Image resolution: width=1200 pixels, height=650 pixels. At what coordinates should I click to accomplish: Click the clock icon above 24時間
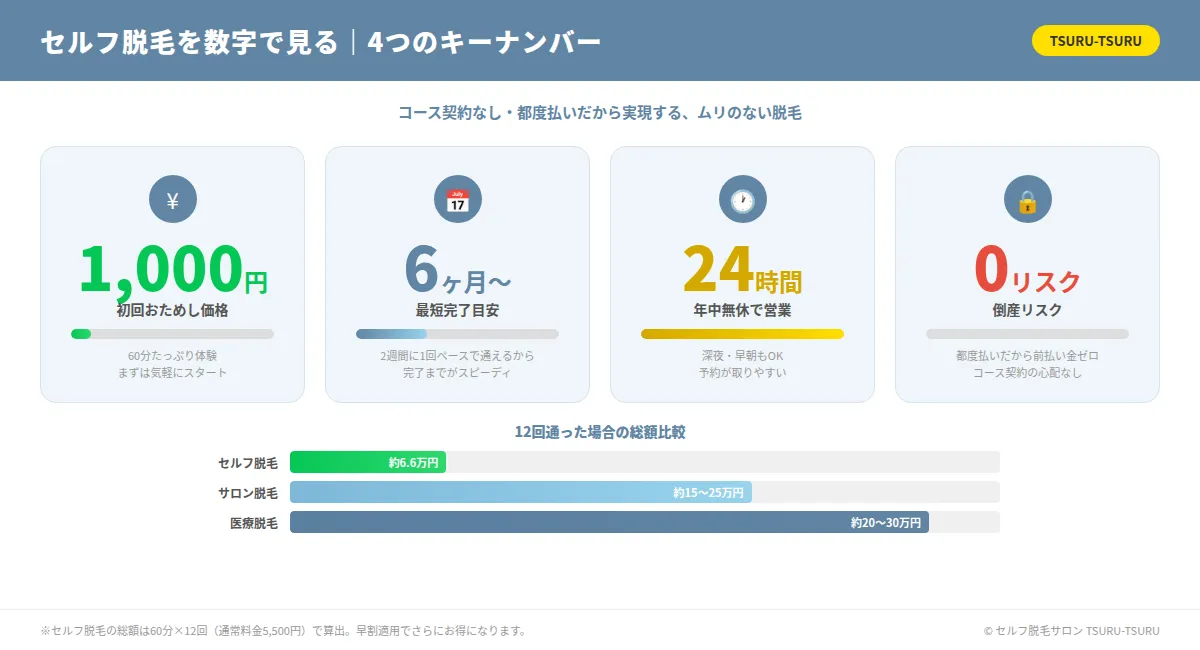point(742,199)
